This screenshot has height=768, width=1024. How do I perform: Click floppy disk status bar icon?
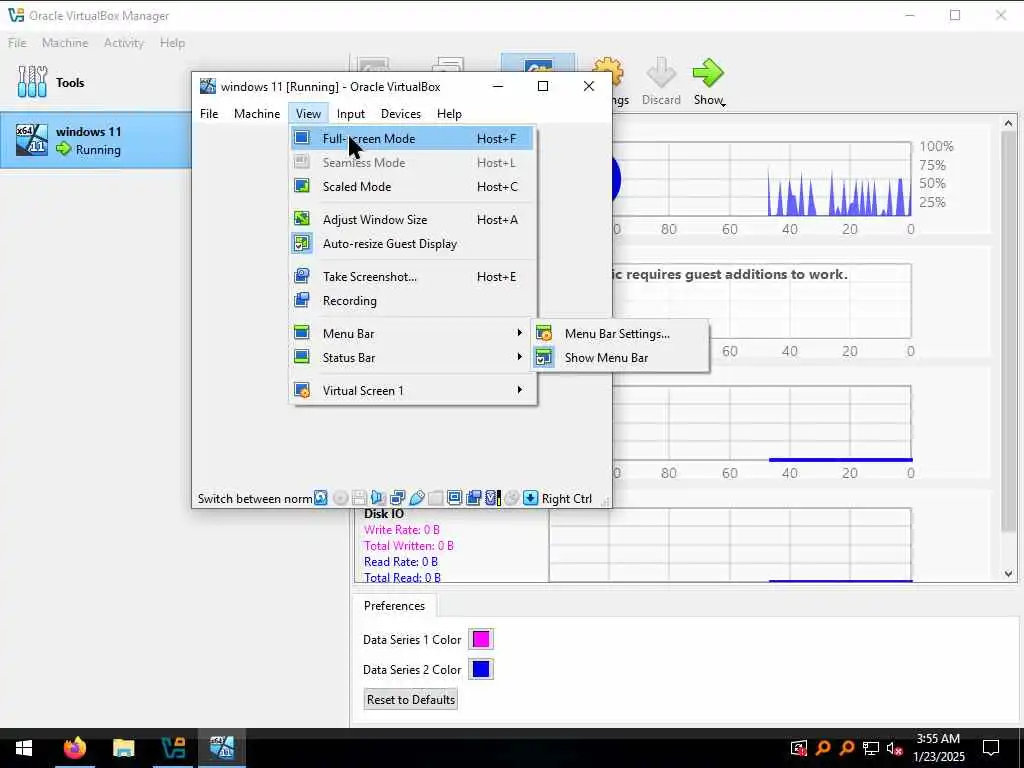(359, 498)
